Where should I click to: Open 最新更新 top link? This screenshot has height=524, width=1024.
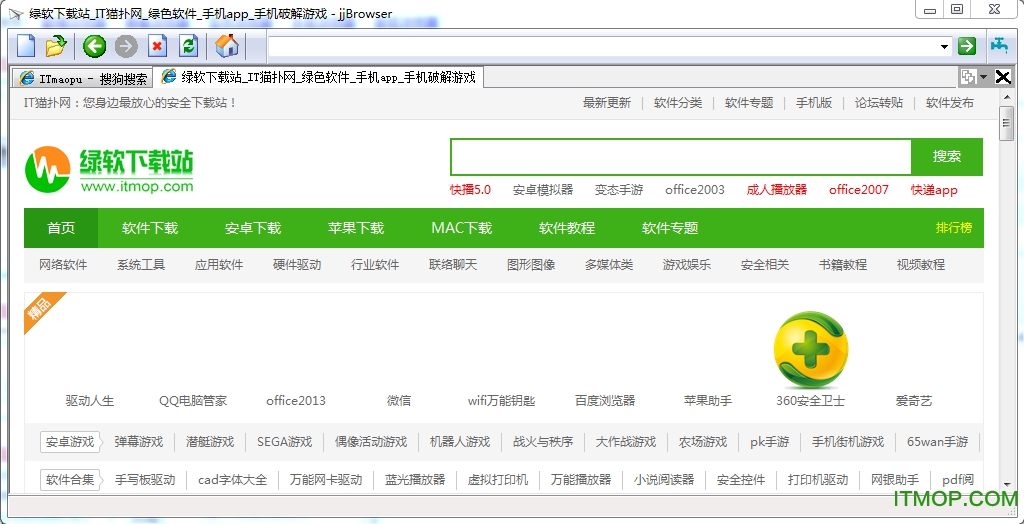[x=607, y=103]
